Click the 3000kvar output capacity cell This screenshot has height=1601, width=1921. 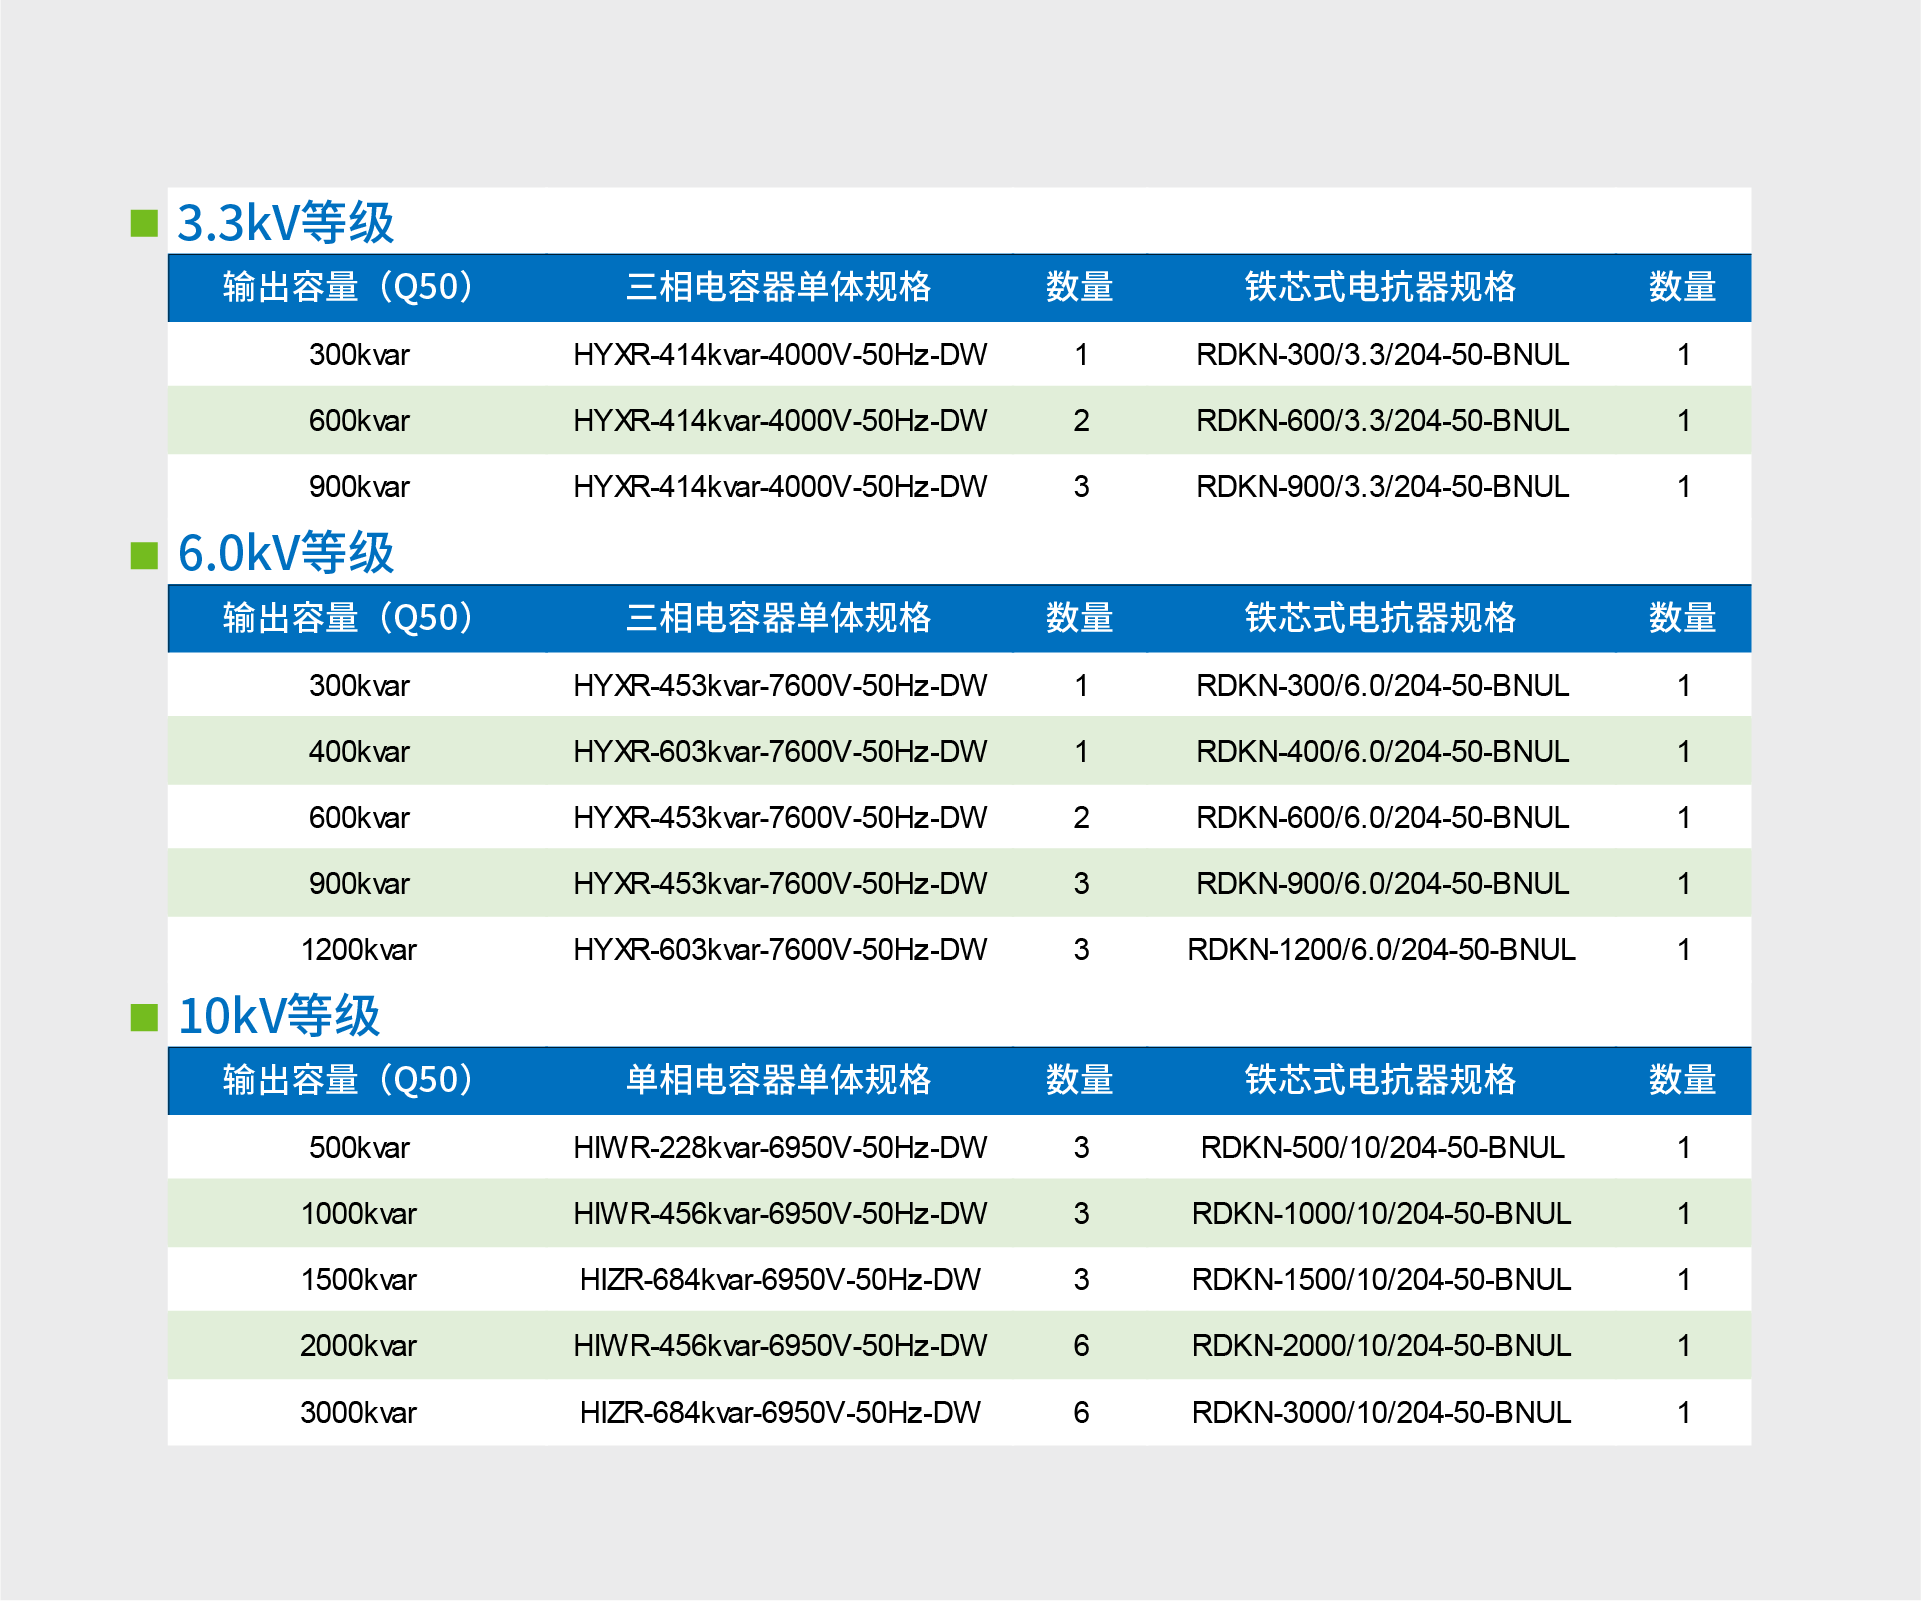358,1412
